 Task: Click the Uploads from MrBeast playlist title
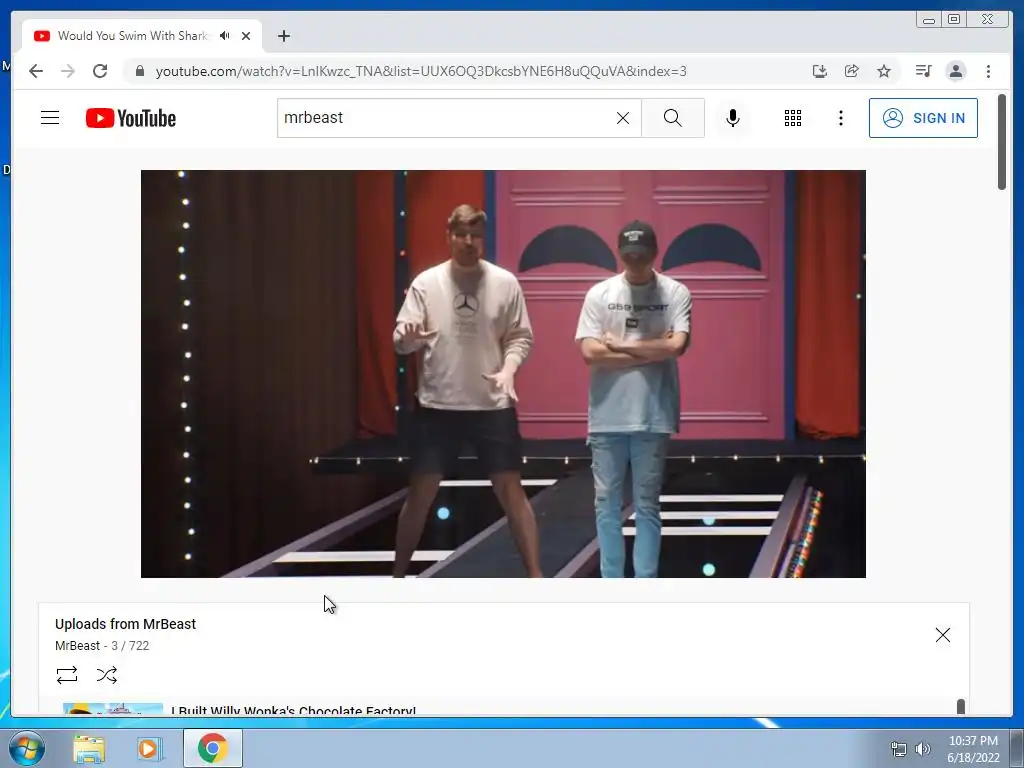tap(125, 624)
